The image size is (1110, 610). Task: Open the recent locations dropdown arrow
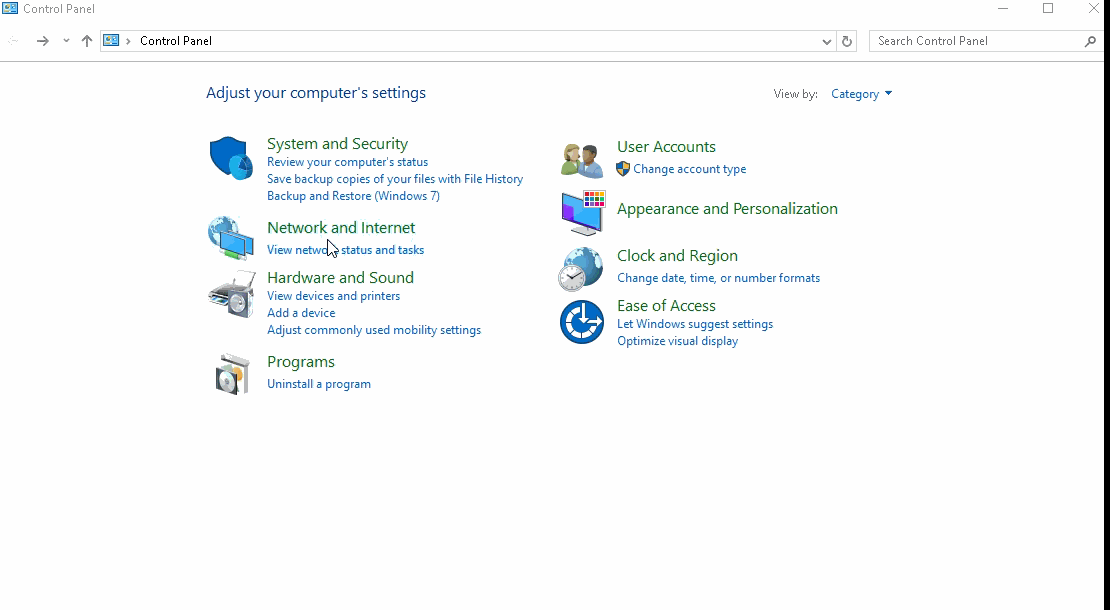[x=66, y=41]
